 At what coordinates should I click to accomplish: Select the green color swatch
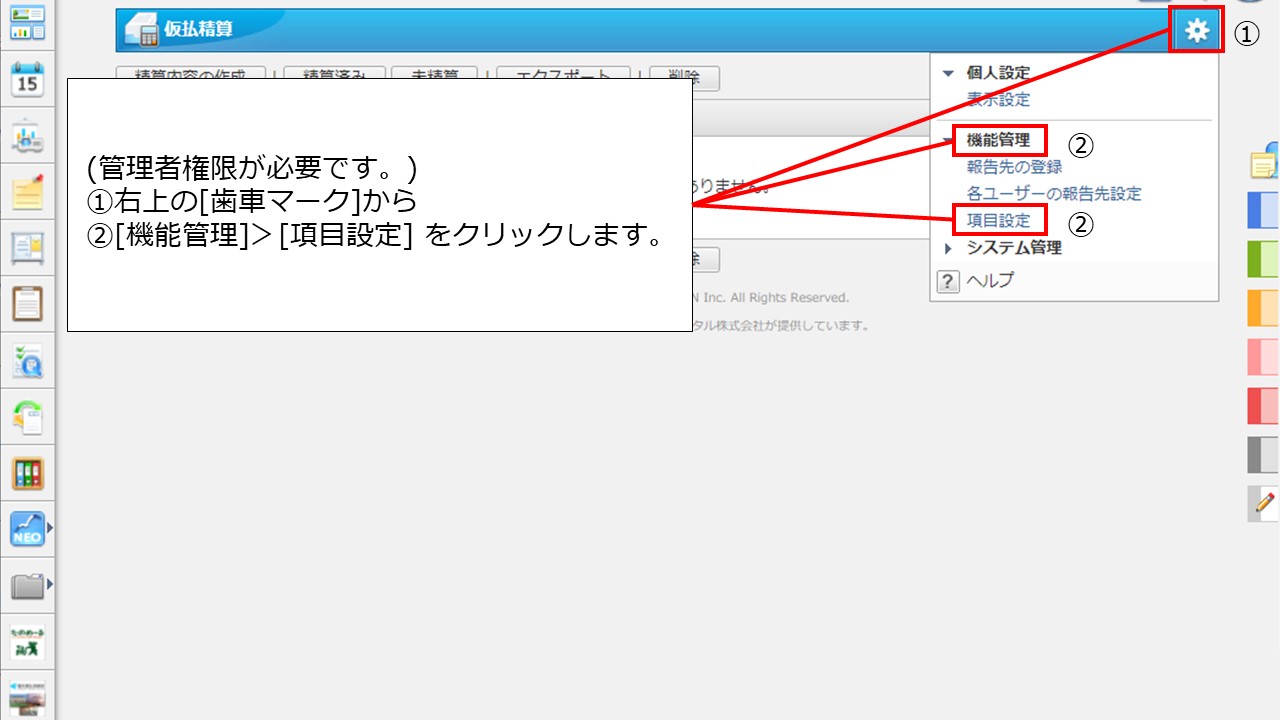(x=1264, y=259)
